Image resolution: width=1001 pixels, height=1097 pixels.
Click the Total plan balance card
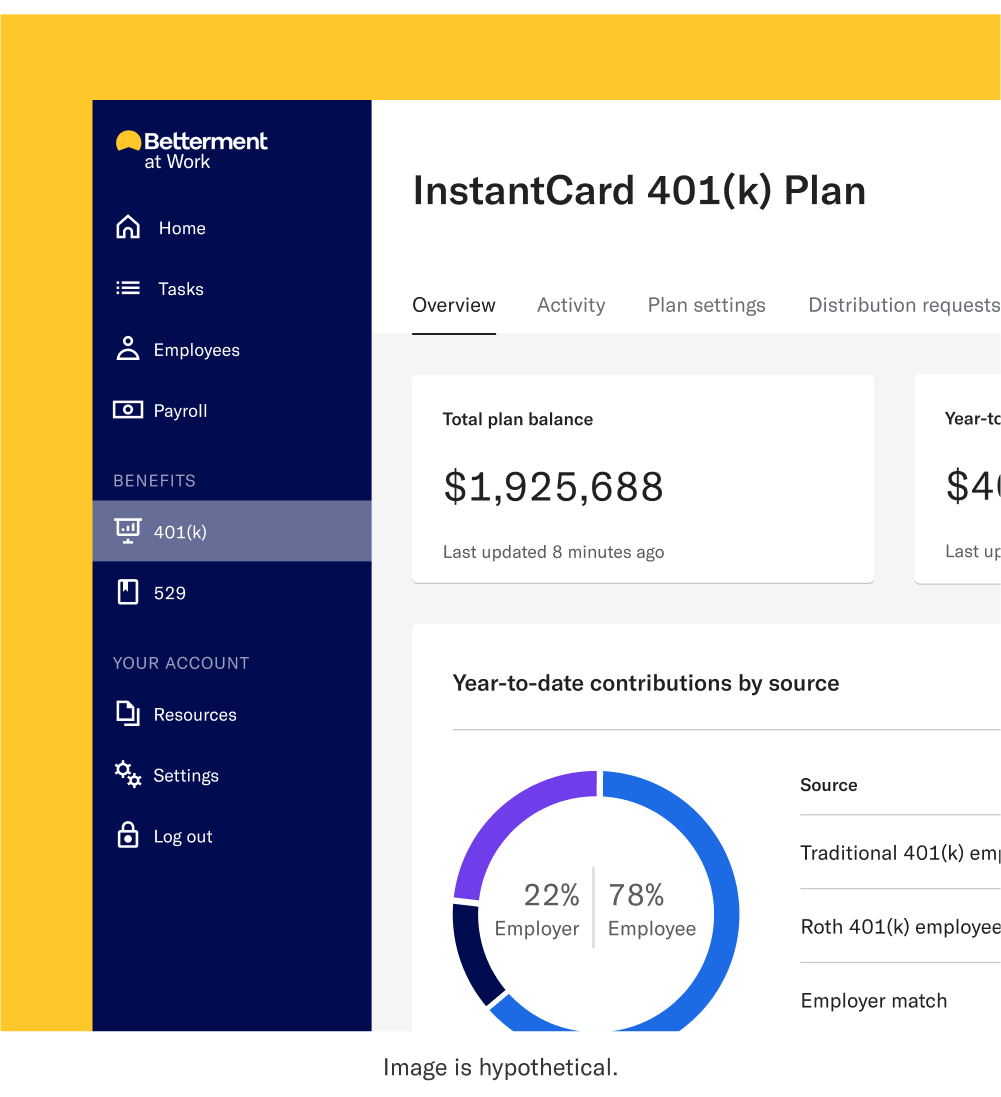pos(643,478)
